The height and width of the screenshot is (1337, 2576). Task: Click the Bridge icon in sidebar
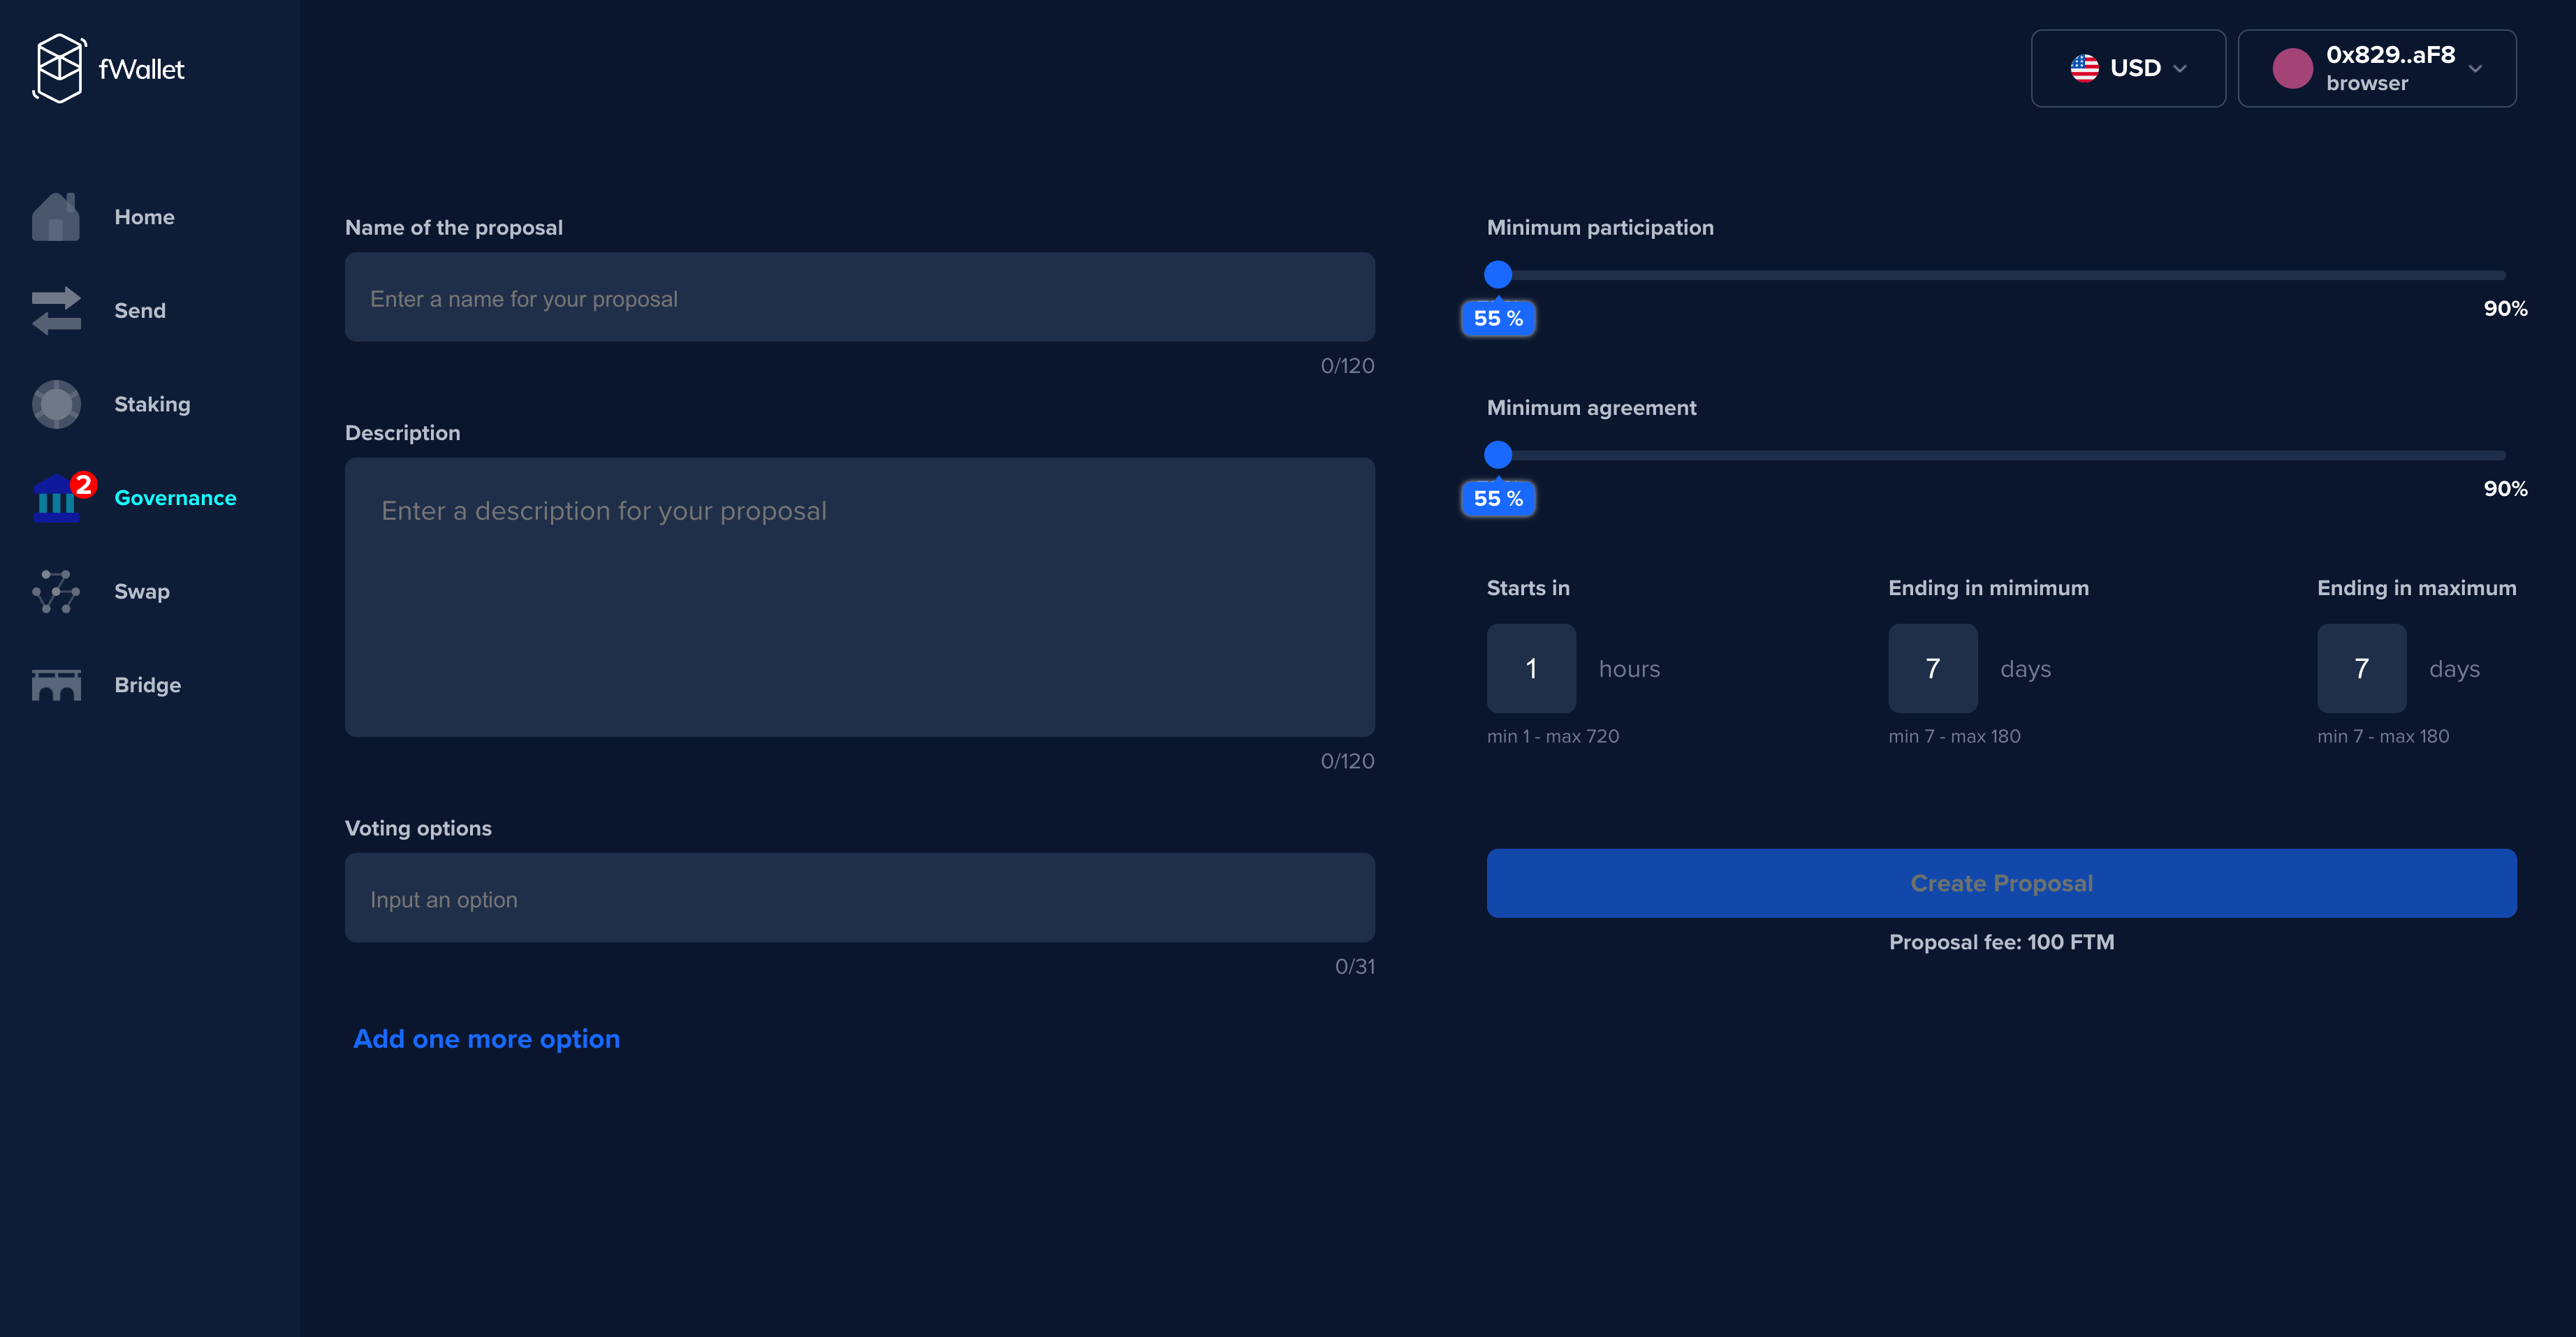point(56,685)
